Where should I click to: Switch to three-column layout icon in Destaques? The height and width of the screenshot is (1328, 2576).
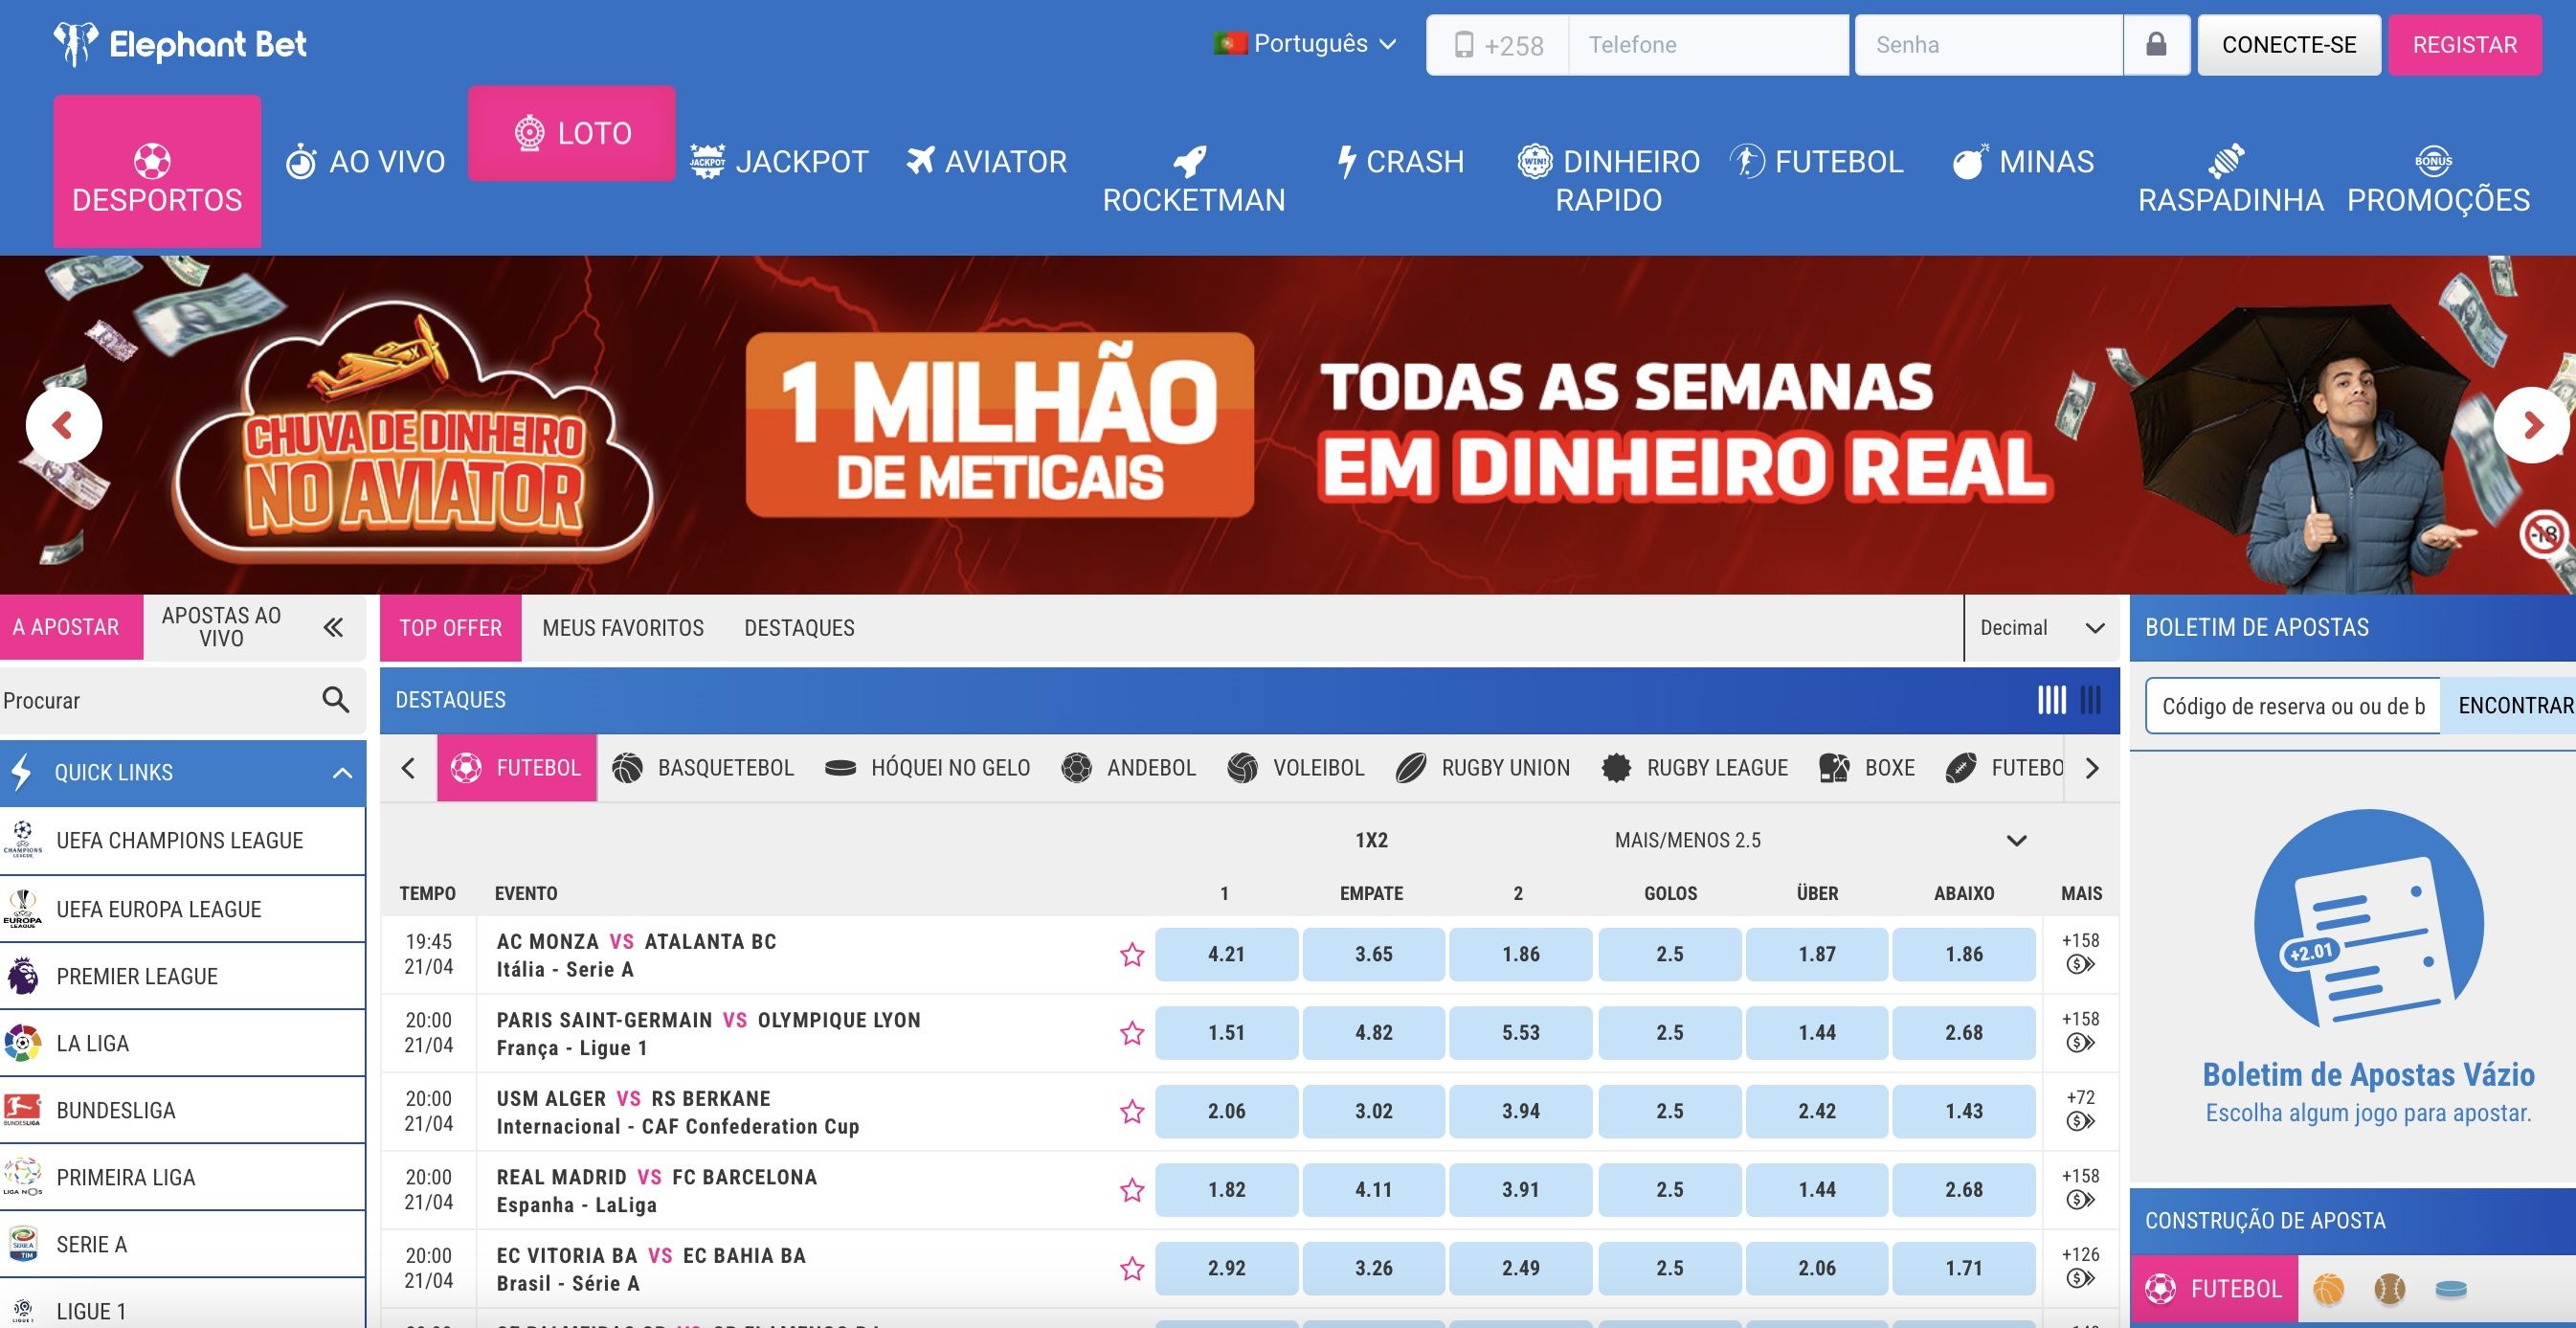[2091, 700]
